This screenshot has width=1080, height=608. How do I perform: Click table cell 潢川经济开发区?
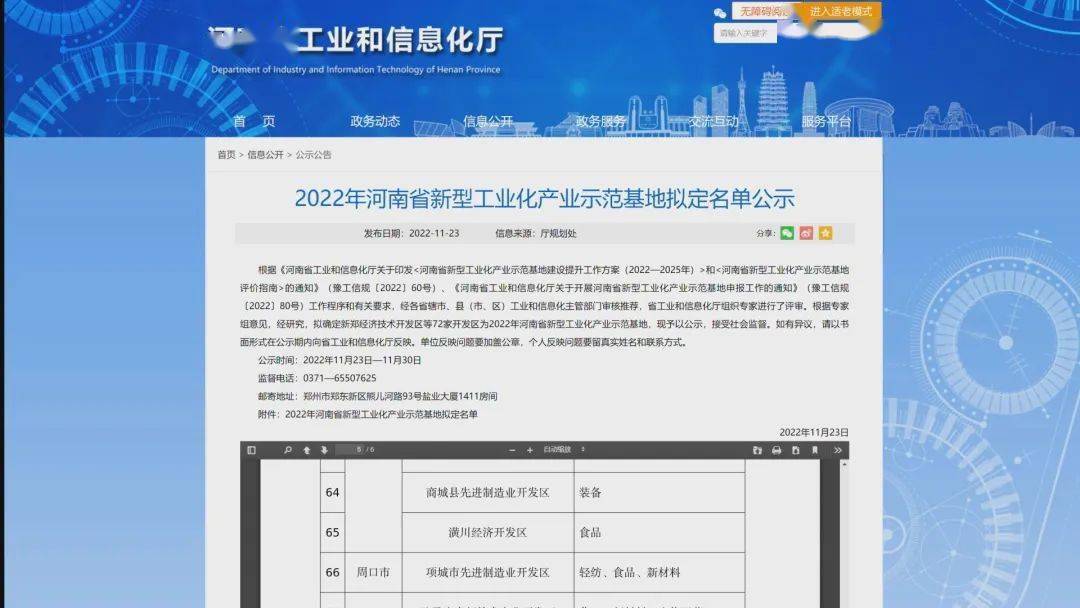tap(488, 532)
